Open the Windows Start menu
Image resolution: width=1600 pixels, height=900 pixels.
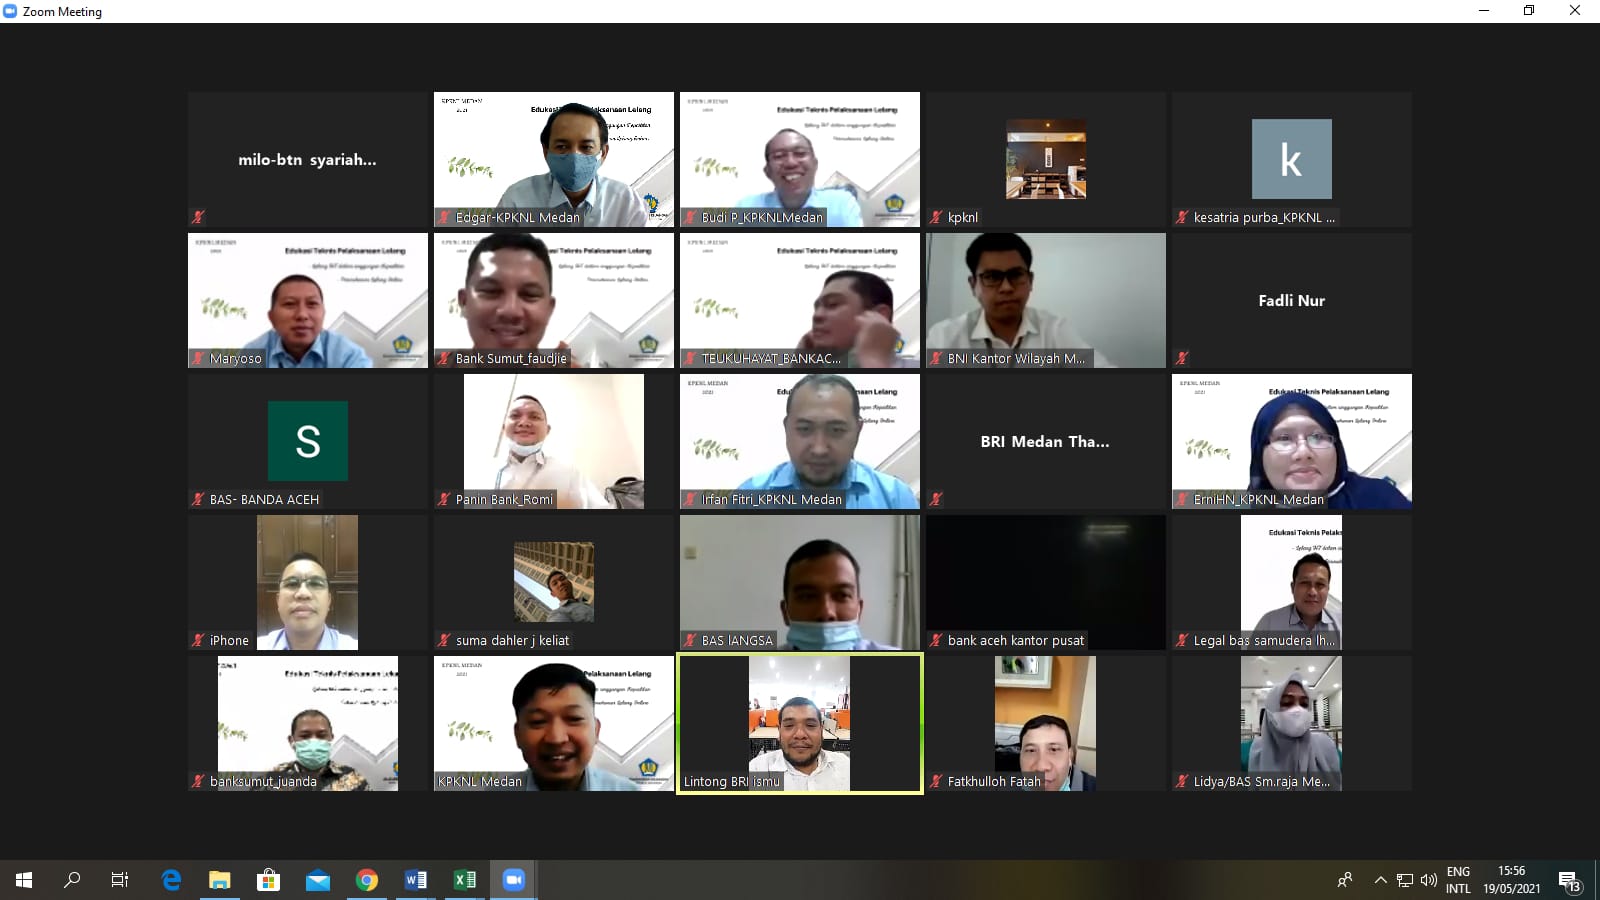click(24, 880)
